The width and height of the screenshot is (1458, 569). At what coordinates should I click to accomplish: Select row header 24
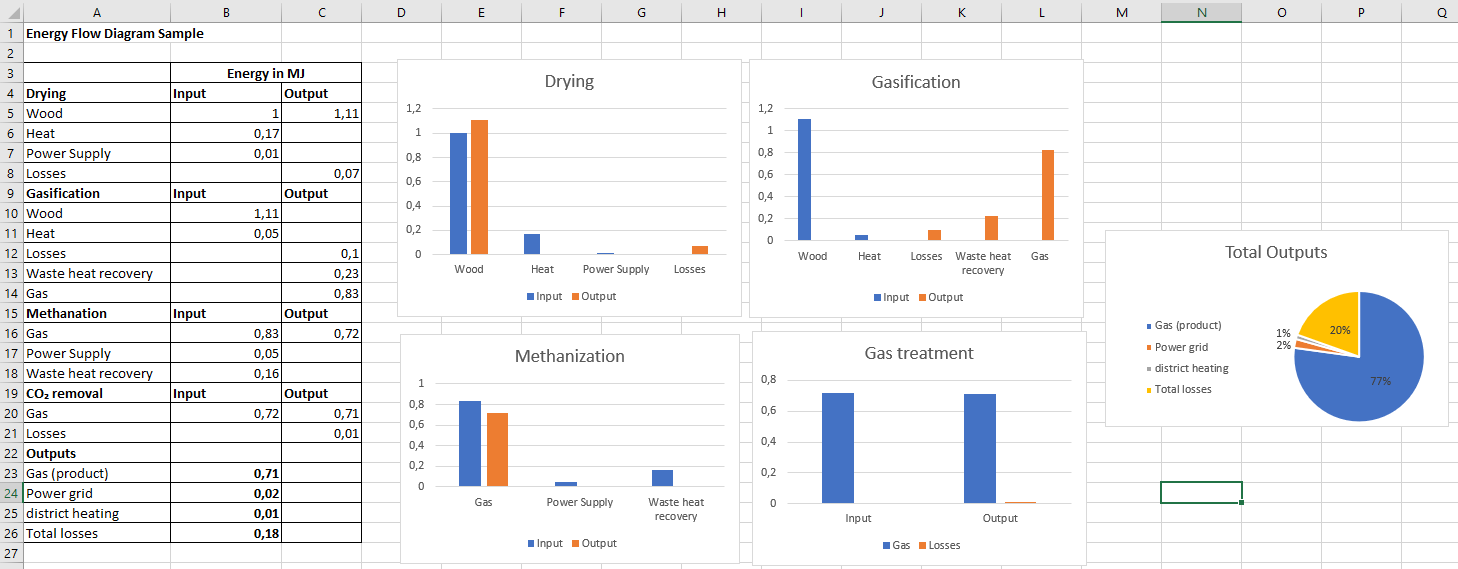(x=11, y=493)
